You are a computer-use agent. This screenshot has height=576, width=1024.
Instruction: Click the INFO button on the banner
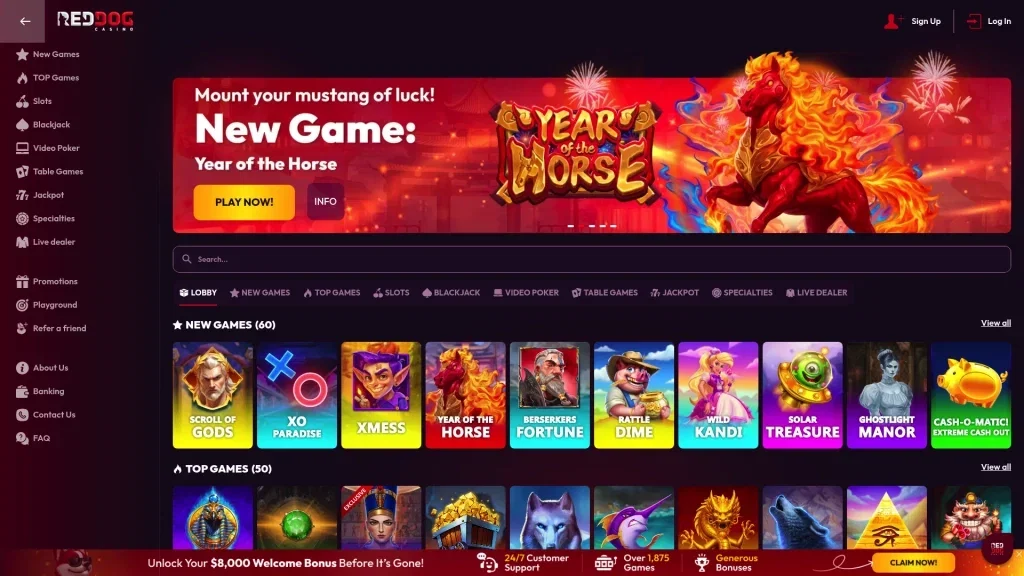[325, 202]
